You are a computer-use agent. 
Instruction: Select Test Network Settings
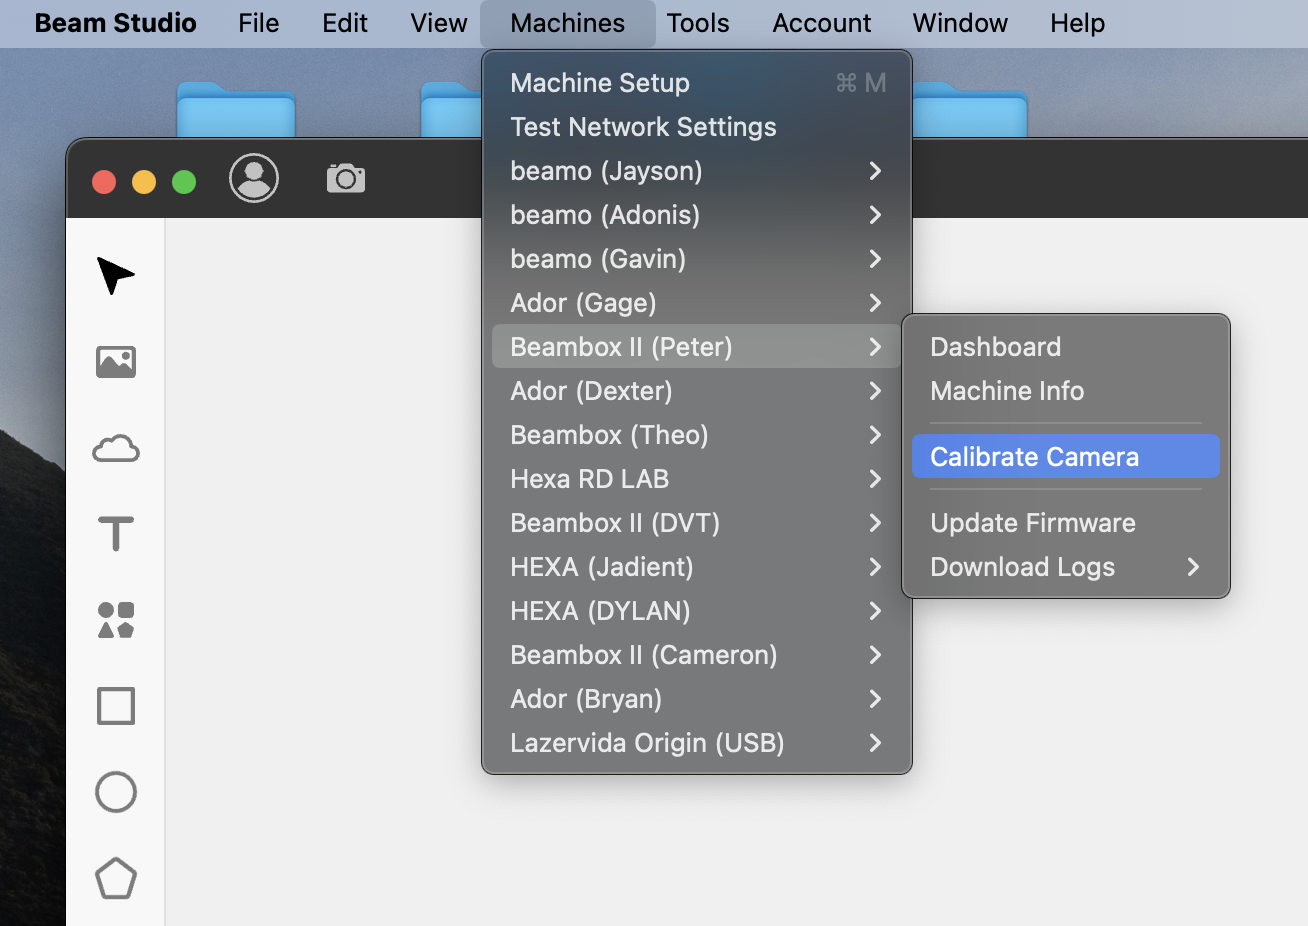pyautogui.click(x=697, y=127)
